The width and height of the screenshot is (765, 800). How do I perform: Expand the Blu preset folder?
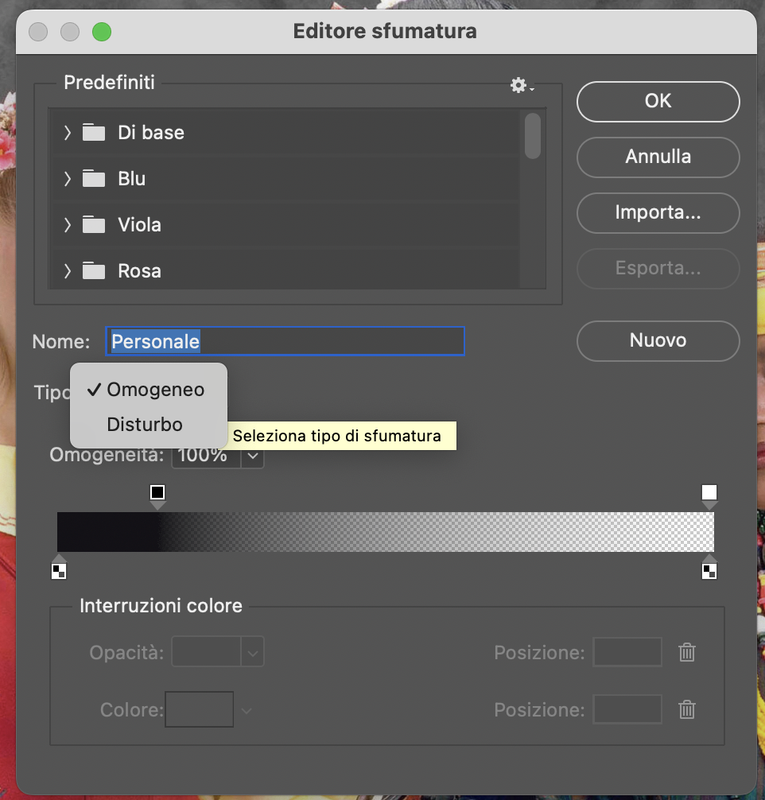click(67, 179)
